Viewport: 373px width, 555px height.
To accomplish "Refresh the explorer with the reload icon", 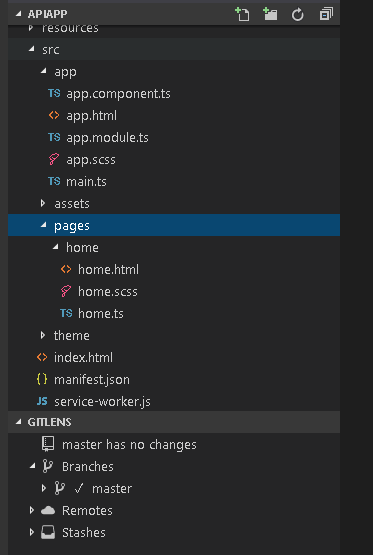I will point(298,15).
